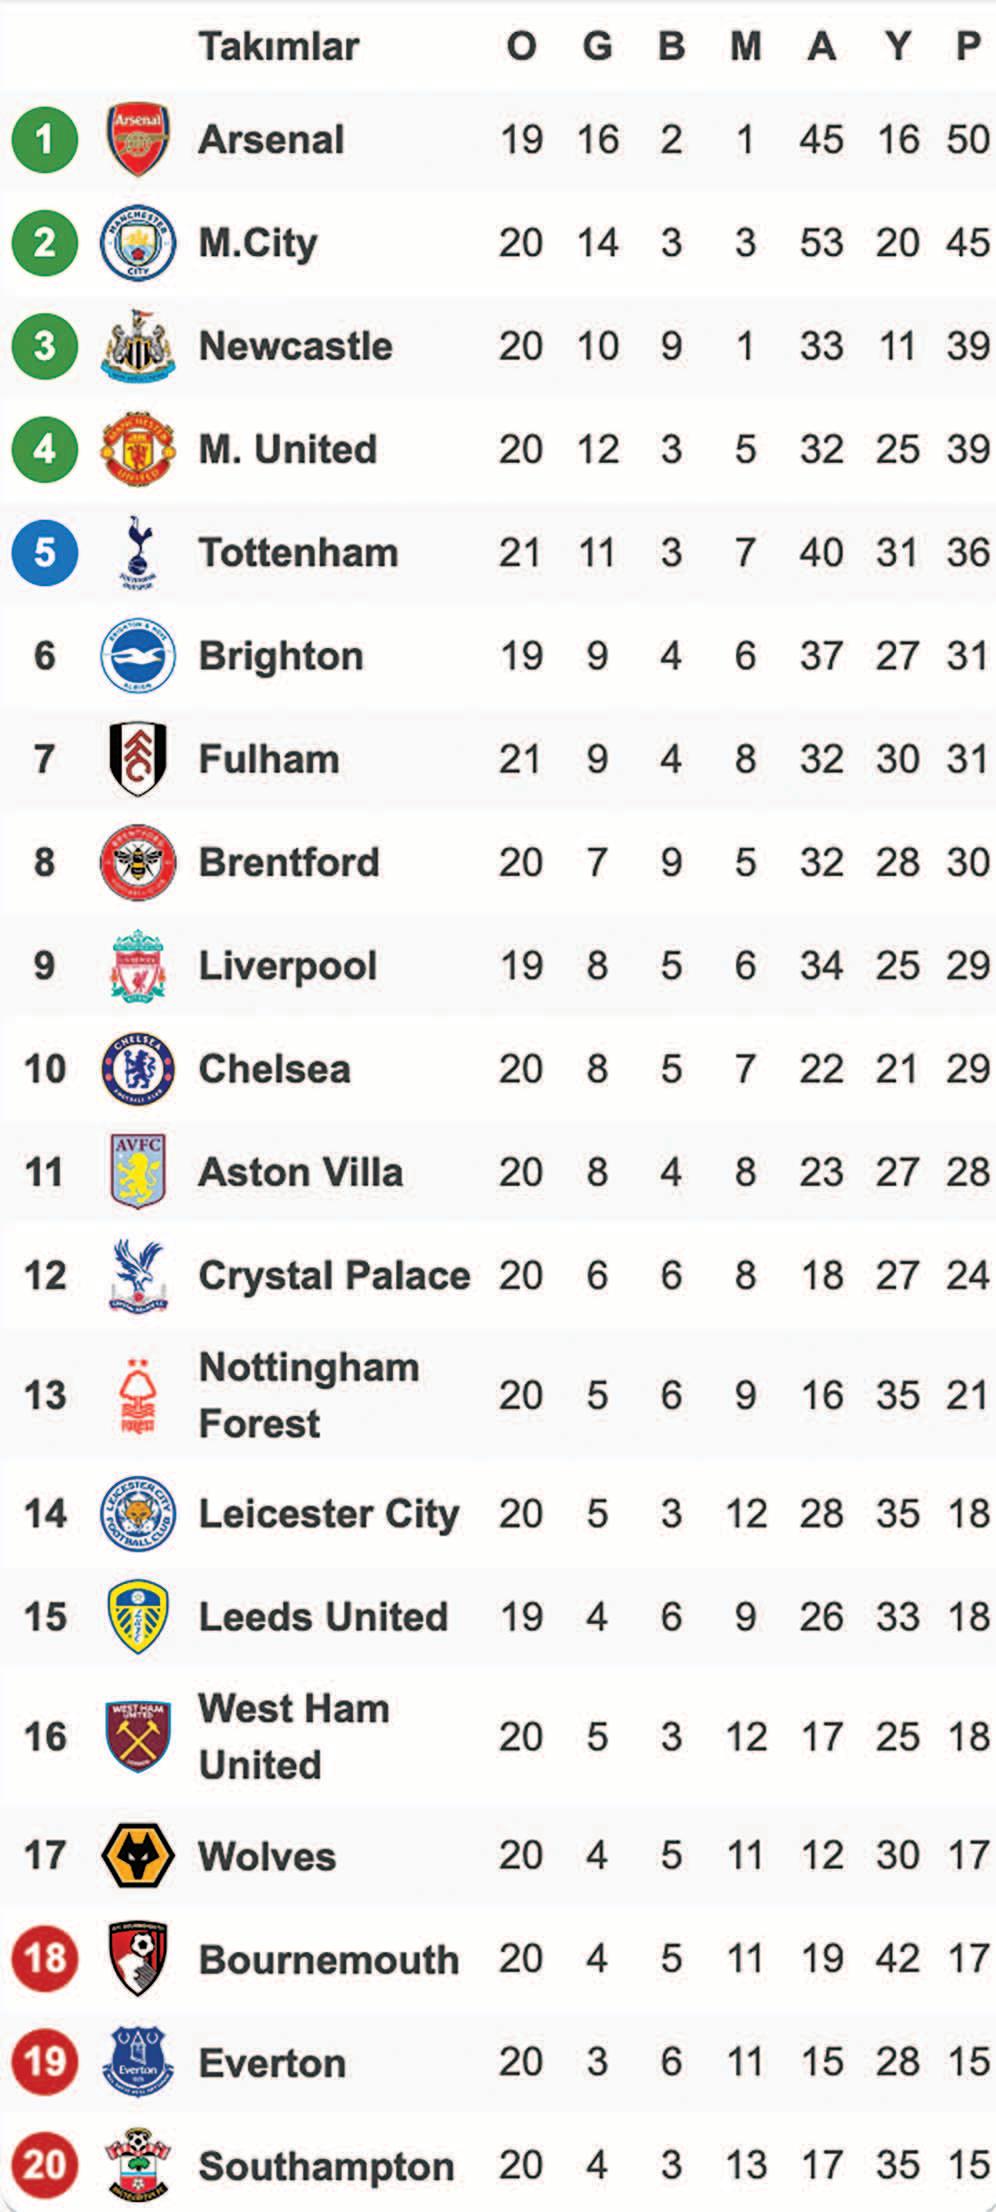Click the West Ham United team name
This screenshot has width=996, height=2212.
(x=293, y=1737)
